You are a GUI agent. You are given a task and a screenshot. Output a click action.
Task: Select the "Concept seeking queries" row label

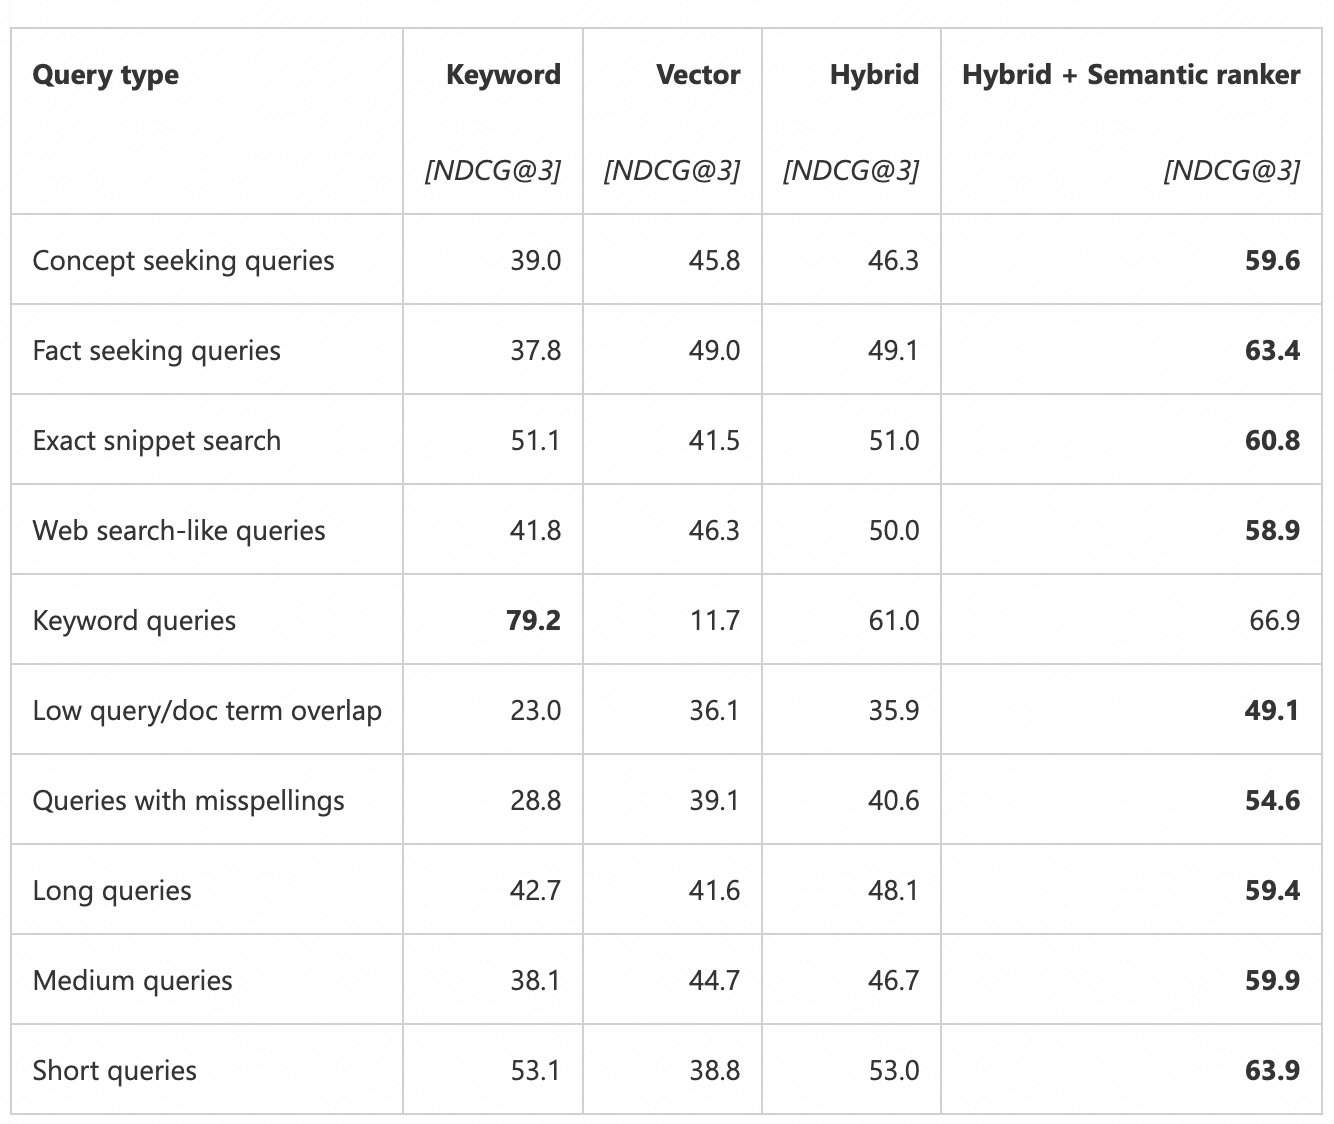[x=183, y=261]
